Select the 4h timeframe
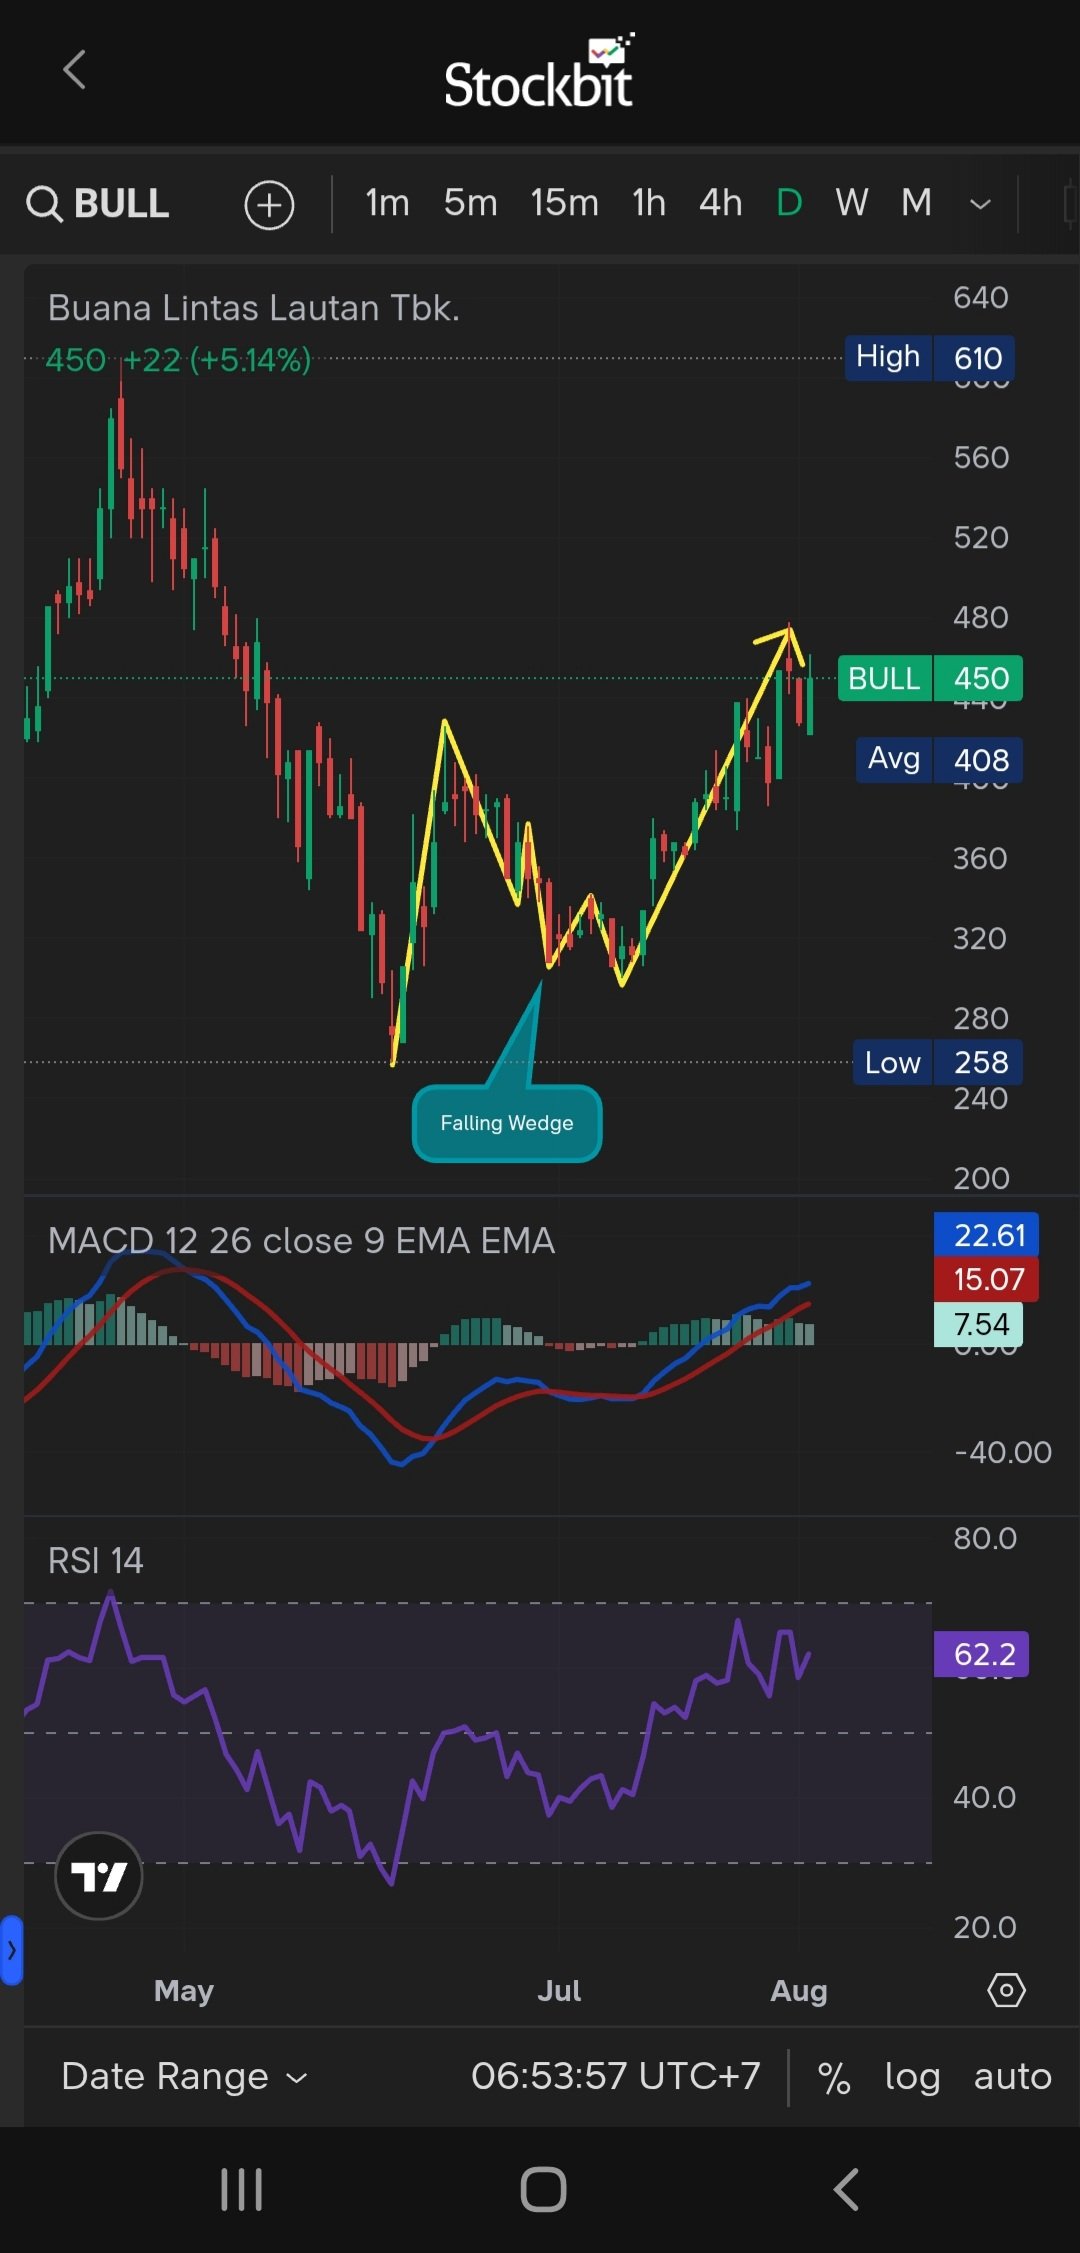The height and width of the screenshot is (2253, 1080). [720, 203]
